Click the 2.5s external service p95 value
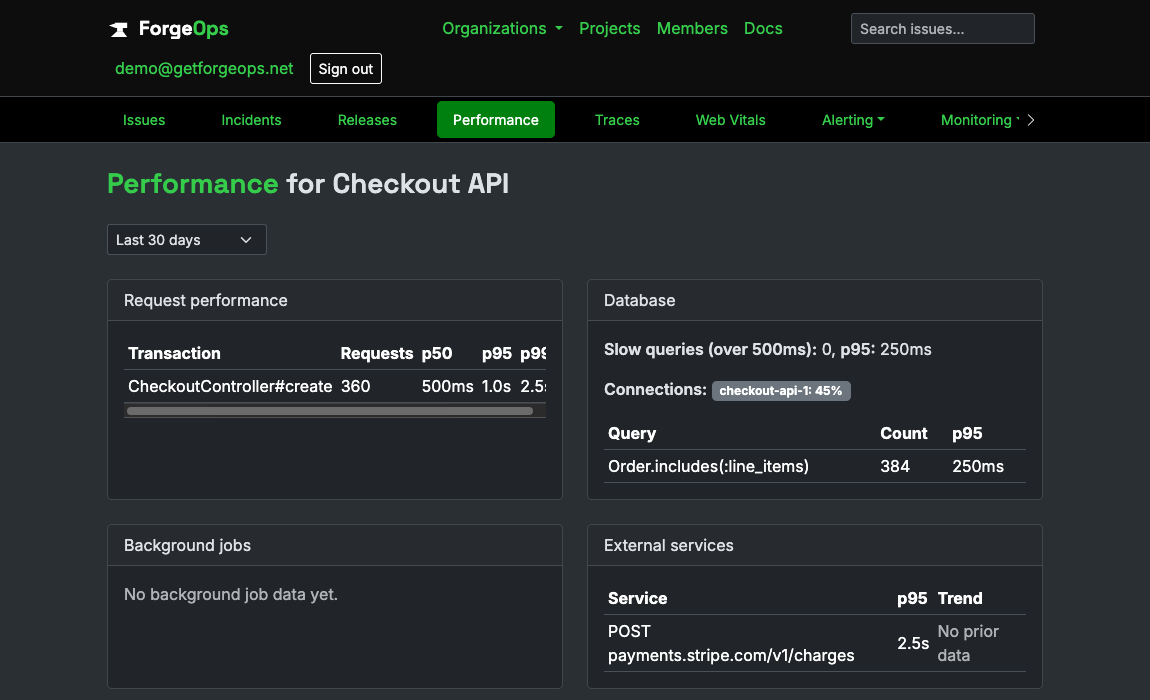The width and height of the screenshot is (1150, 700). [913, 644]
